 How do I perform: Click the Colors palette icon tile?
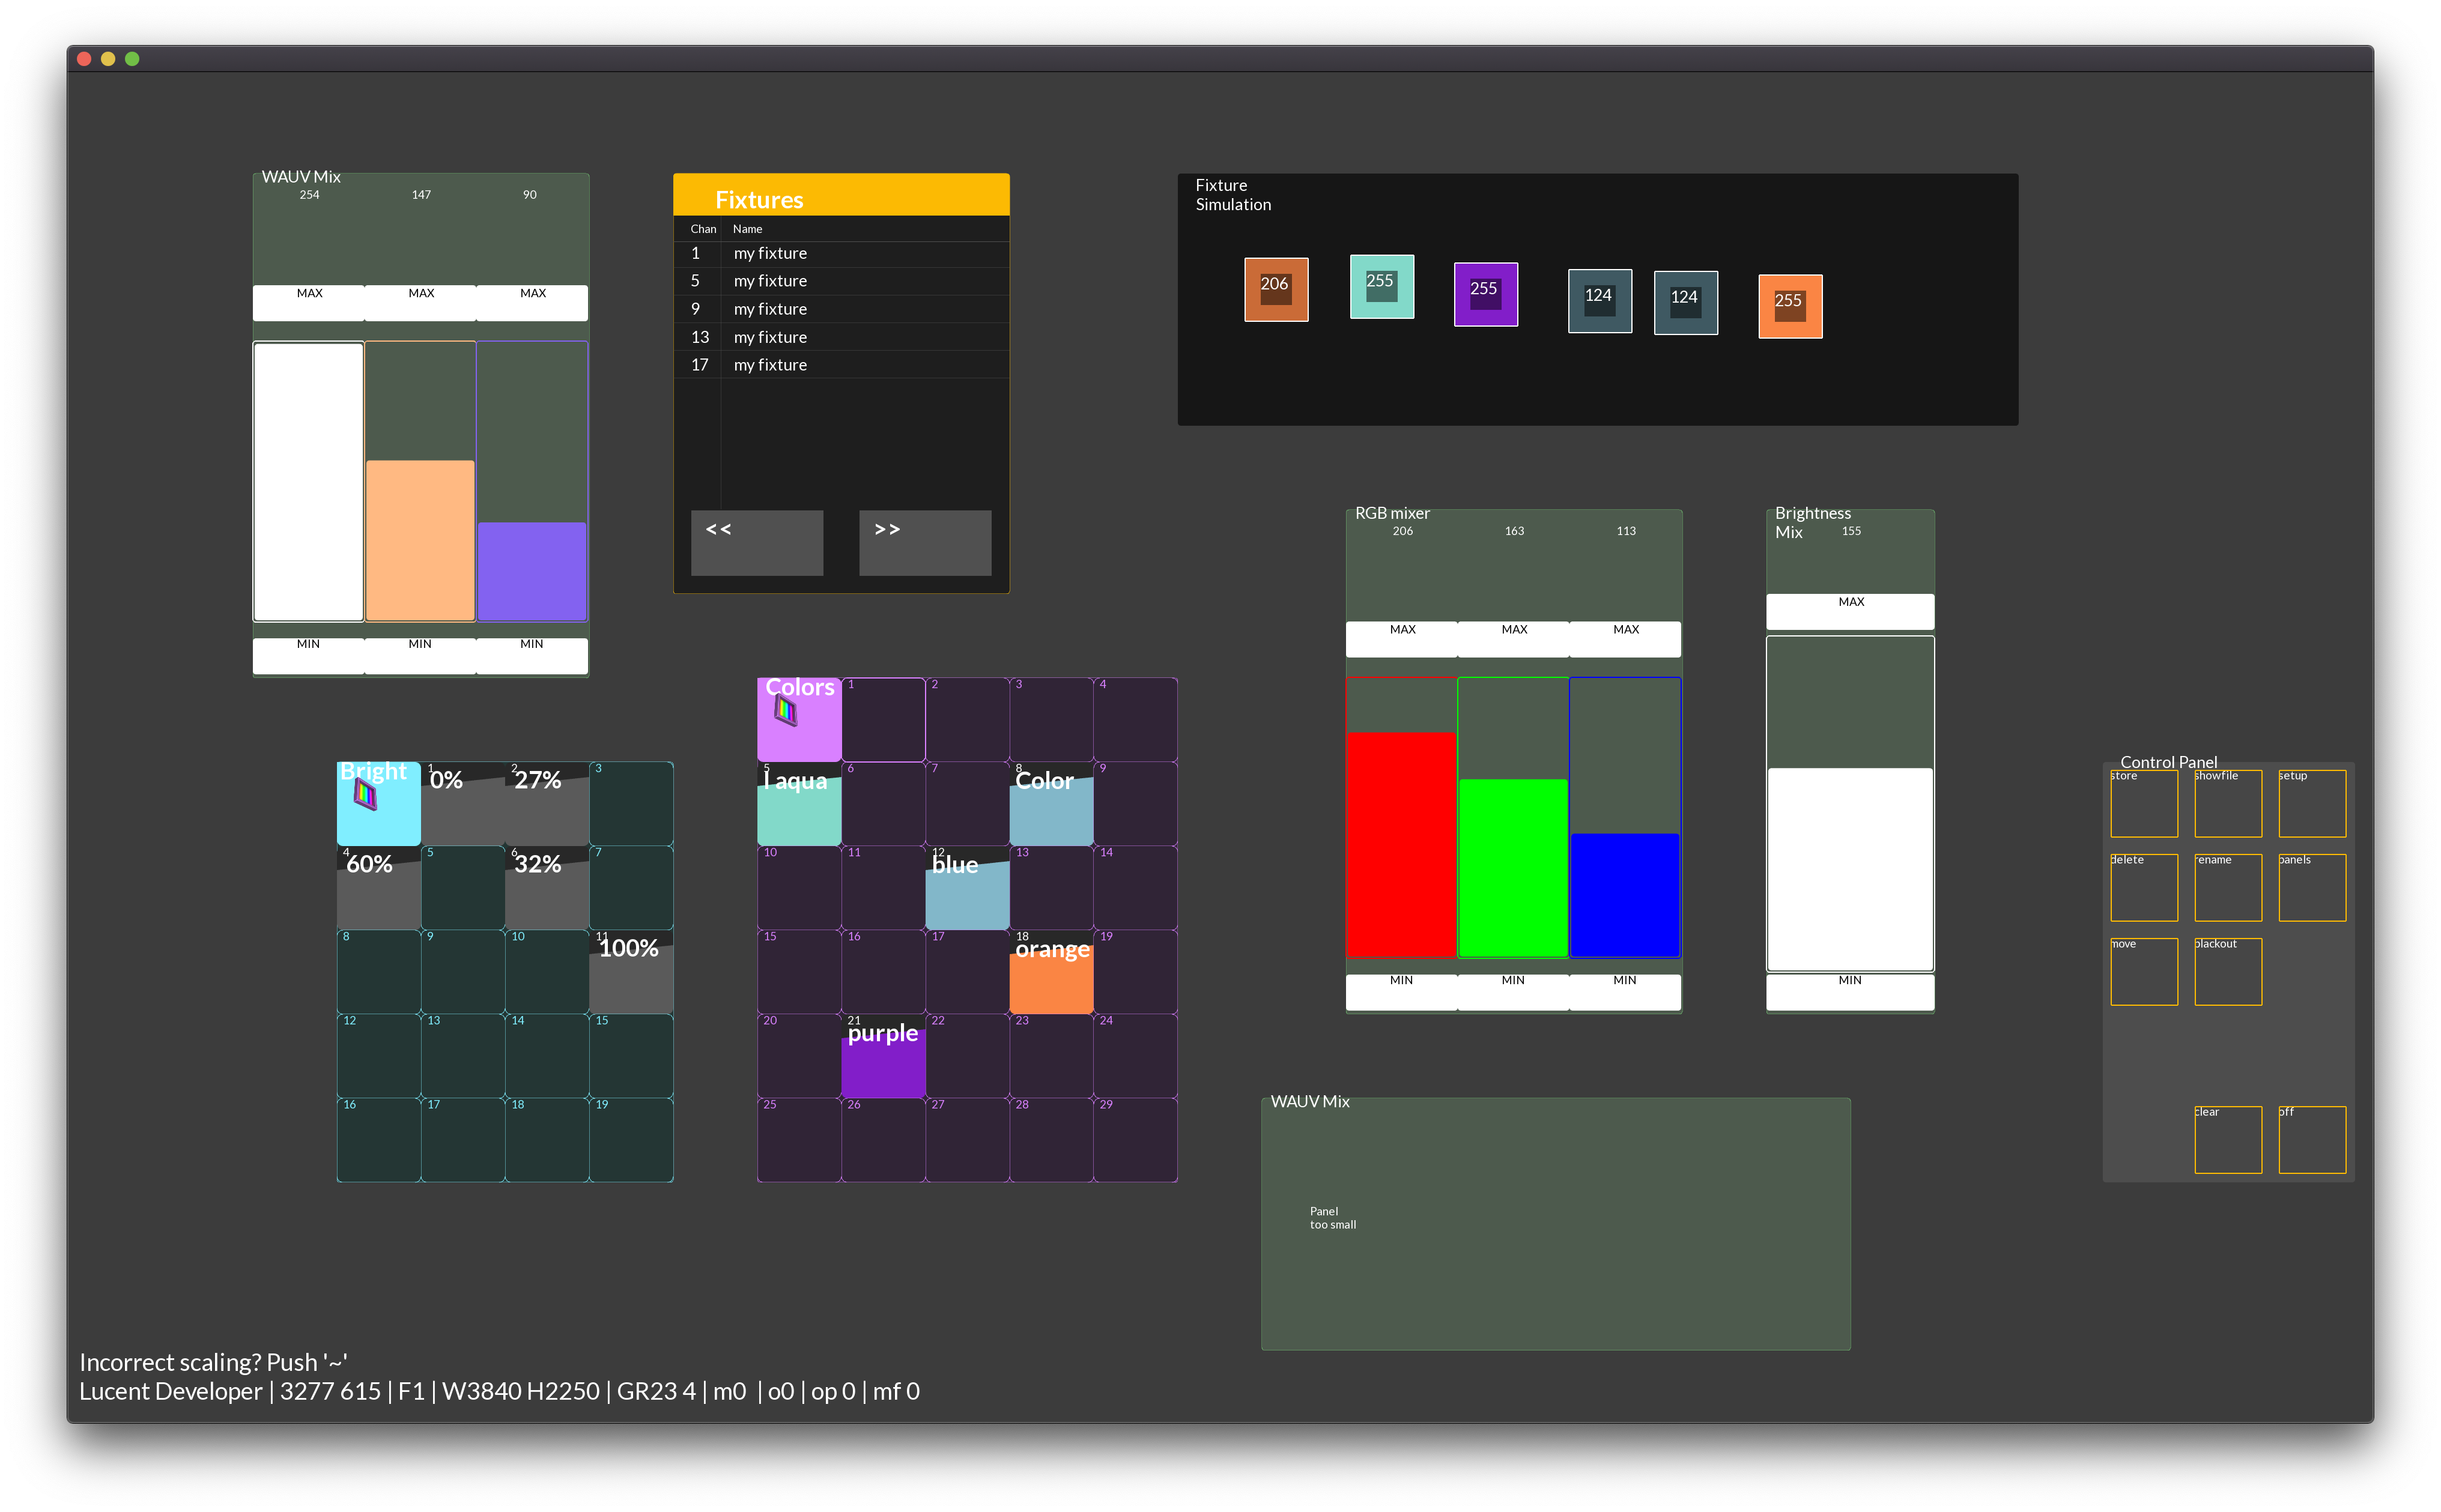click(x=798, y=720)
